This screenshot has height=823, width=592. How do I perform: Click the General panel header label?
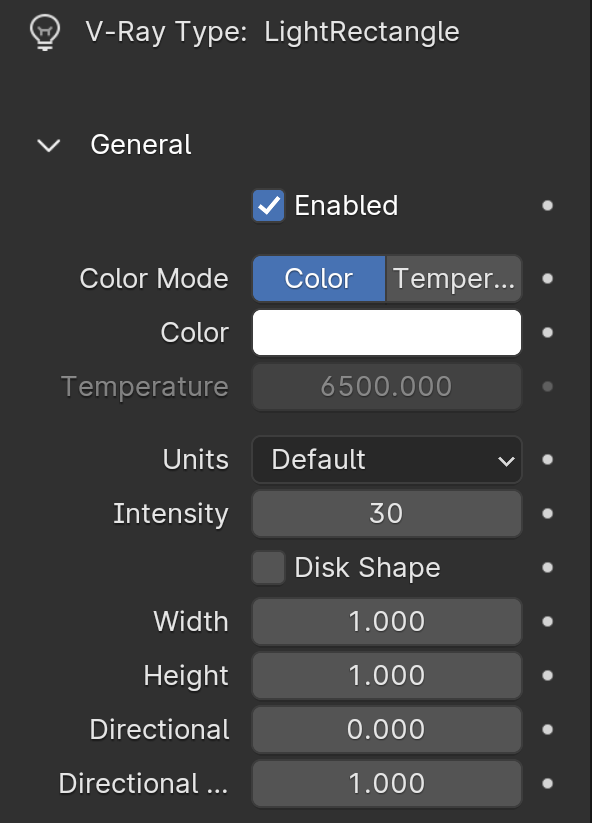[141, 145]
